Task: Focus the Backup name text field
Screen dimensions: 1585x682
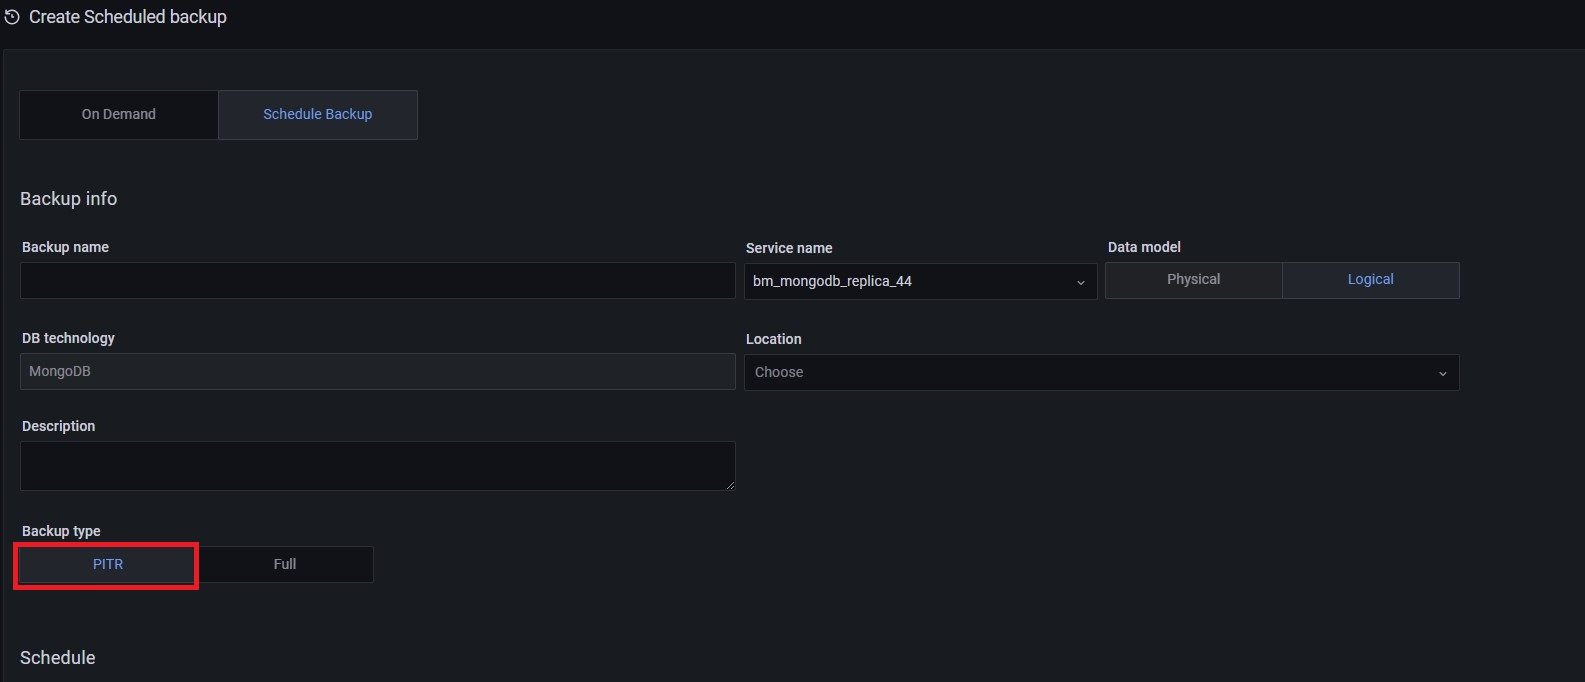Action: click(377, 281)
